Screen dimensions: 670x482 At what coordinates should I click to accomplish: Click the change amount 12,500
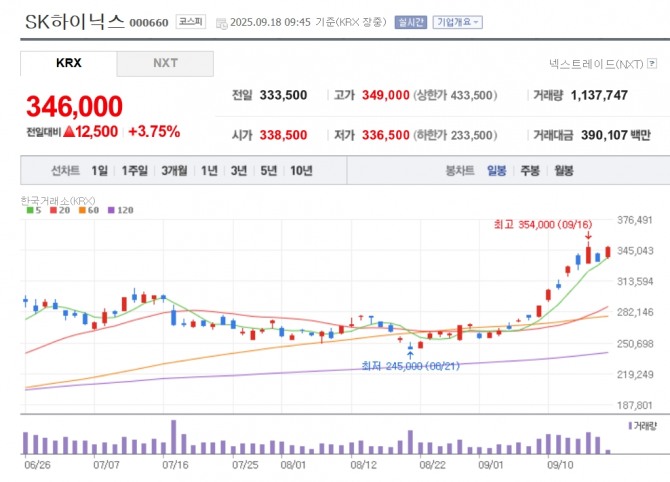[x=97, y=132]
